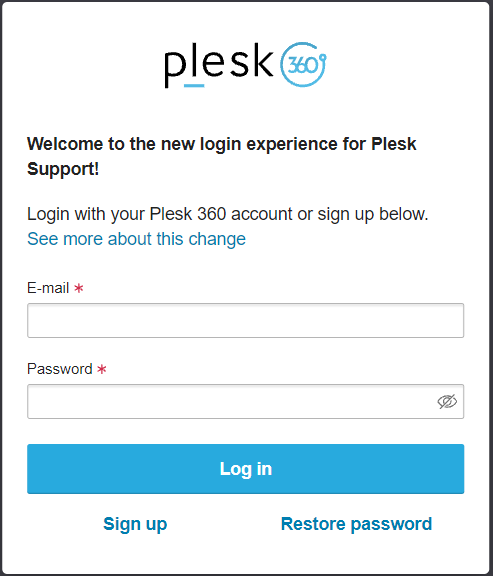Click the small dot on the 360 ring
This screenshot has width=493, height=576.
(323, 57)
